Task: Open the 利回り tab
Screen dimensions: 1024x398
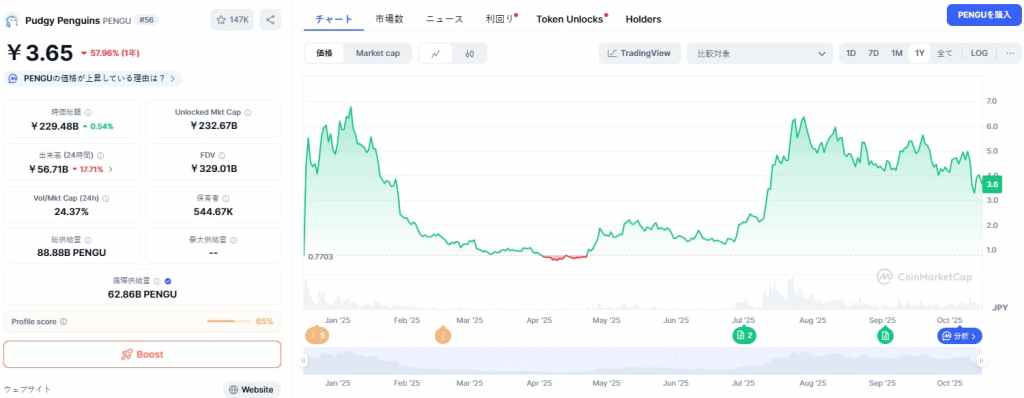Action: (500, 19)
